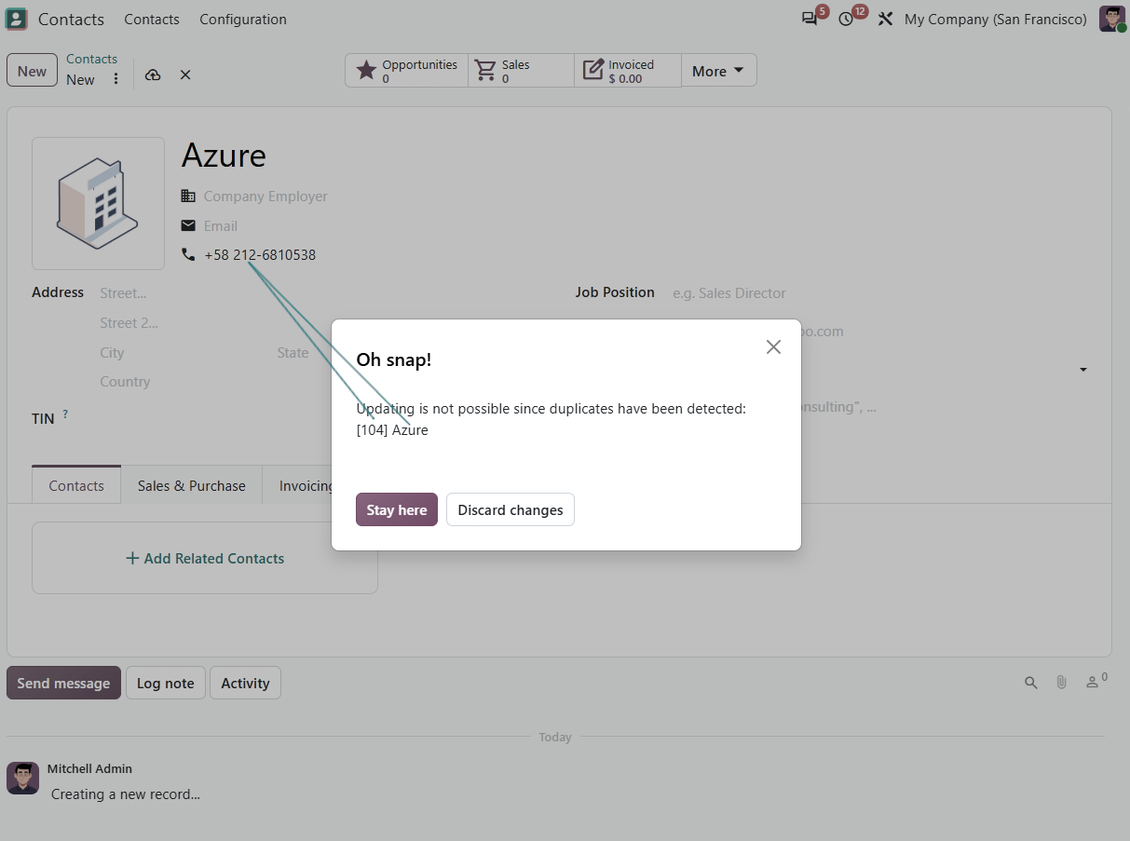Viewport: 1130px width, 841px height.
Task: Click the record actions kebab menu
Action: [116, 79]
